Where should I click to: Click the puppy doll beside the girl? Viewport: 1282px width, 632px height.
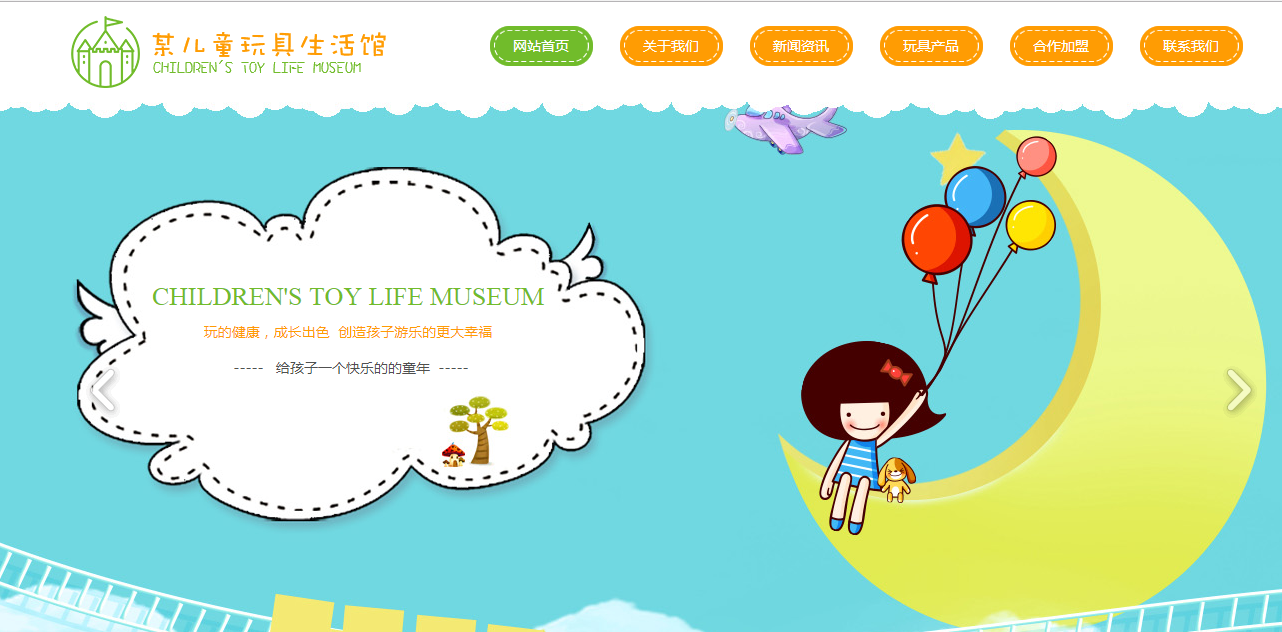pos(896,478)
